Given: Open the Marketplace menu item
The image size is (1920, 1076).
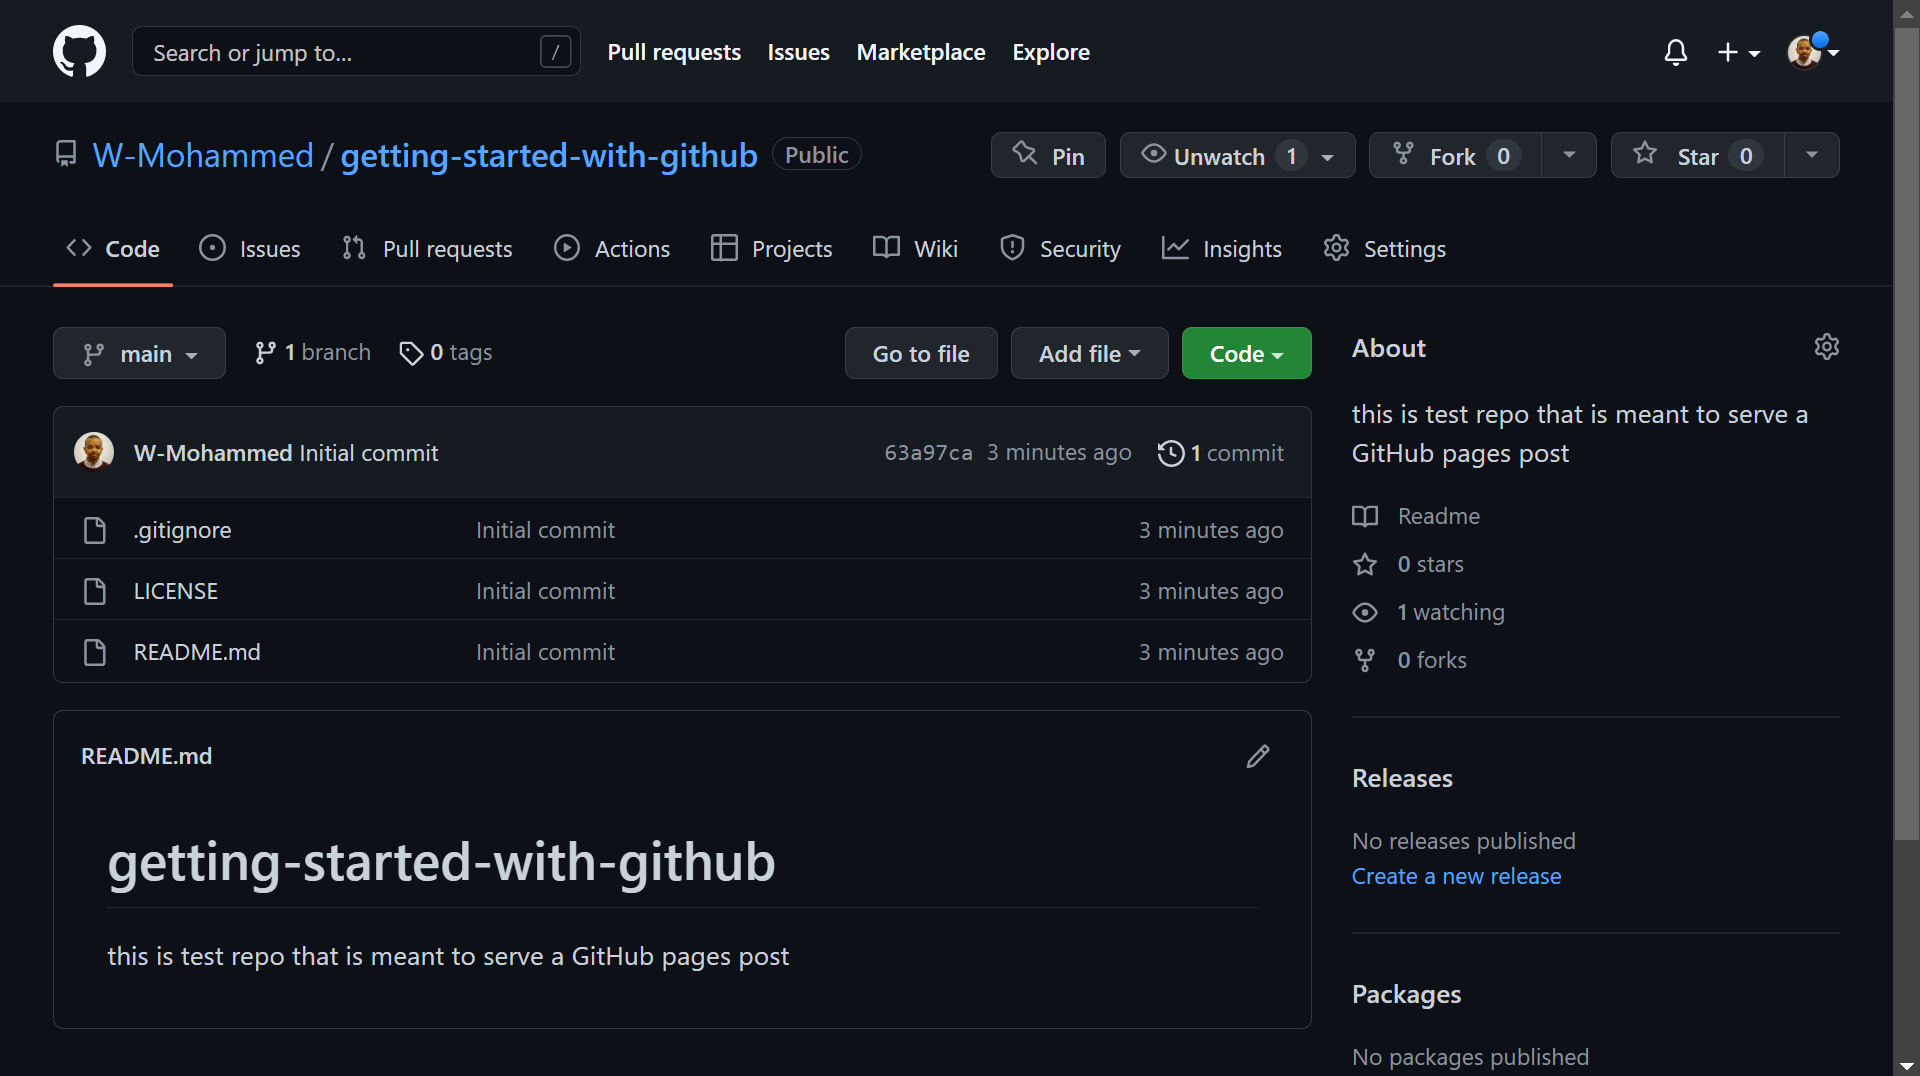Looking at the screenshot, I should [x=920, y=52].
